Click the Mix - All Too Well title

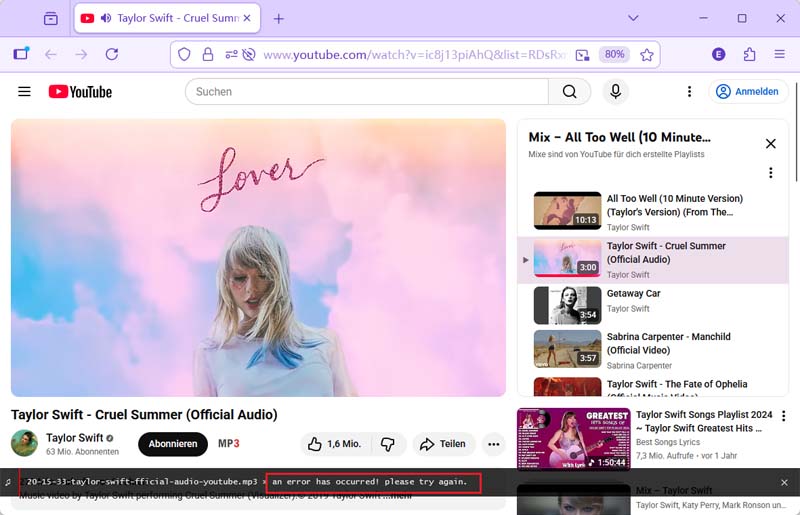(619, 137)
